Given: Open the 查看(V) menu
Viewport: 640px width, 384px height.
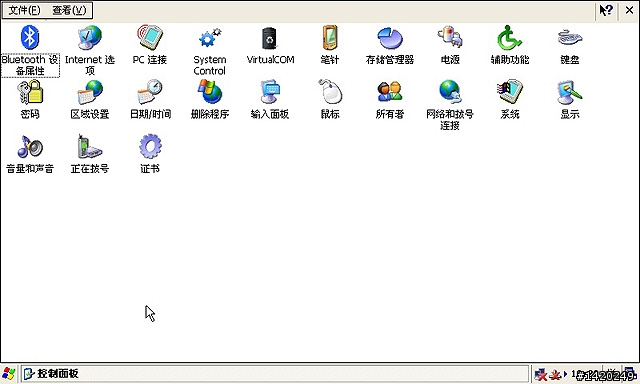Looking at the screenshot, I should (69, 10).
